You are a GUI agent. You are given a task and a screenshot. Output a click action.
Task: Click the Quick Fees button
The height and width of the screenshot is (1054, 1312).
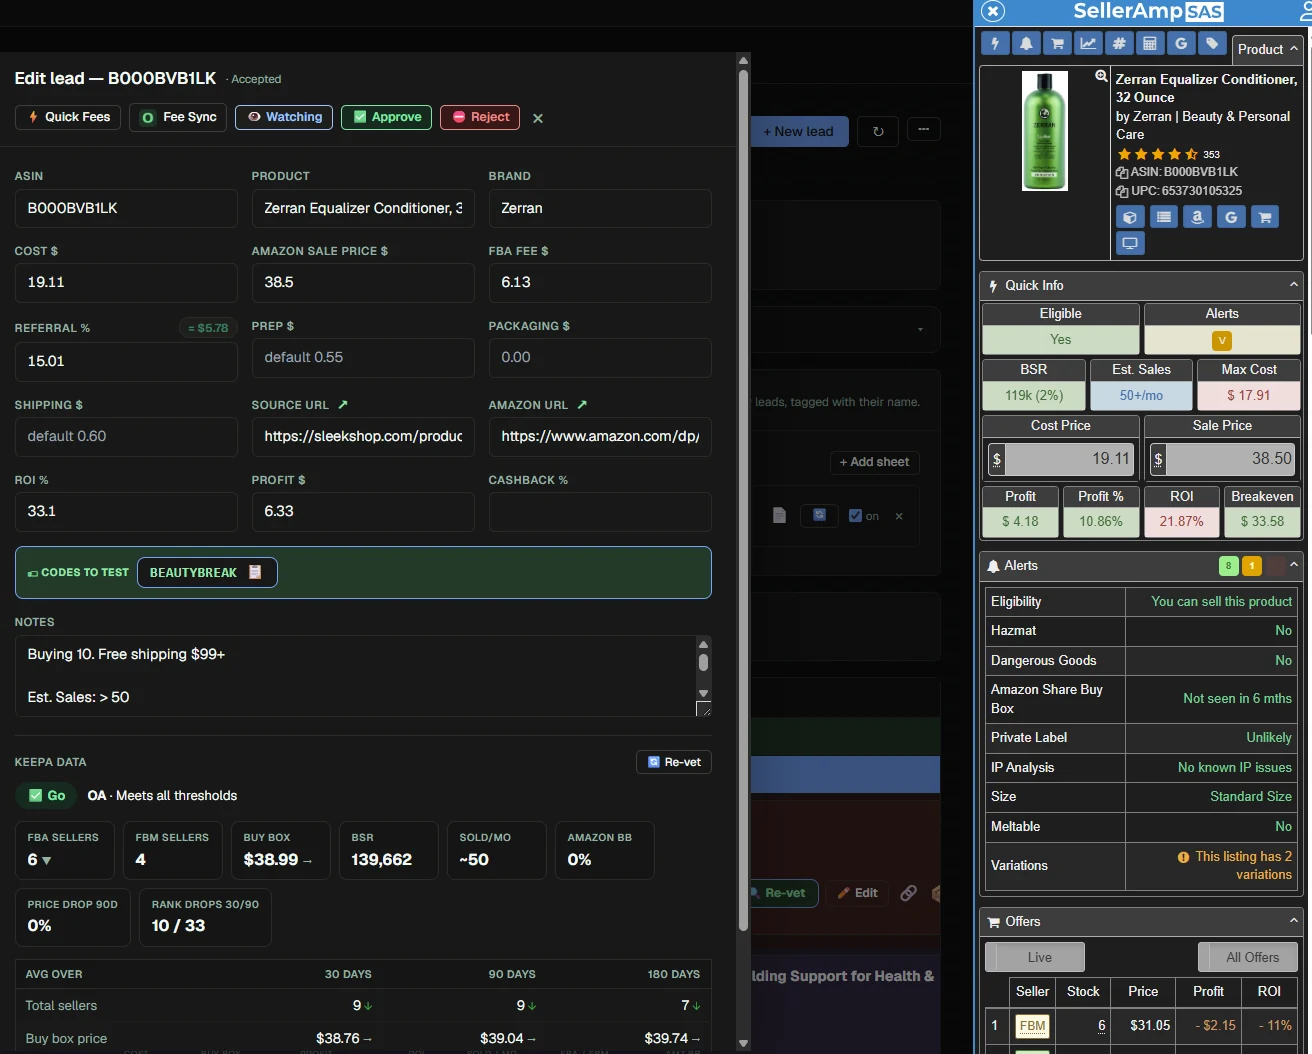[x=68, y=117]
